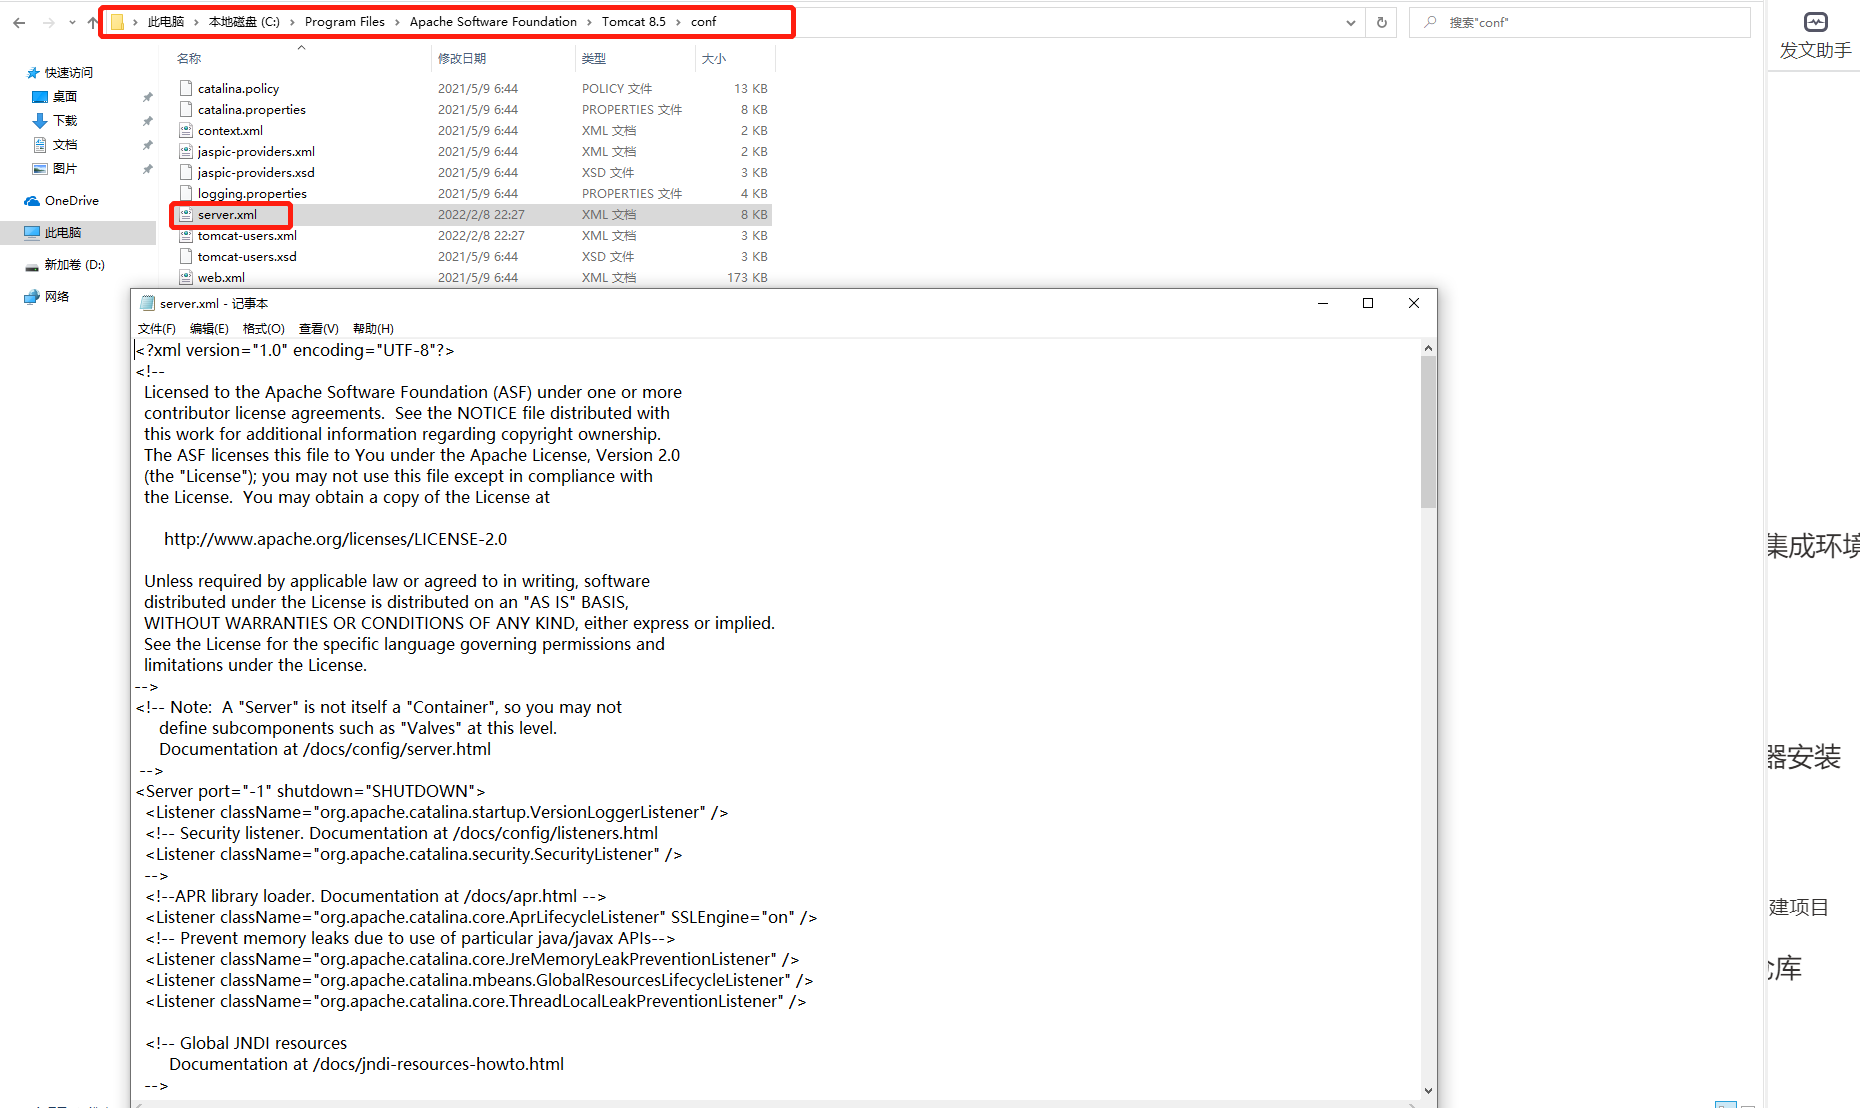Go forward in File Explorer
Viewport: 1860px width, 1108px height.
(48, 22)
